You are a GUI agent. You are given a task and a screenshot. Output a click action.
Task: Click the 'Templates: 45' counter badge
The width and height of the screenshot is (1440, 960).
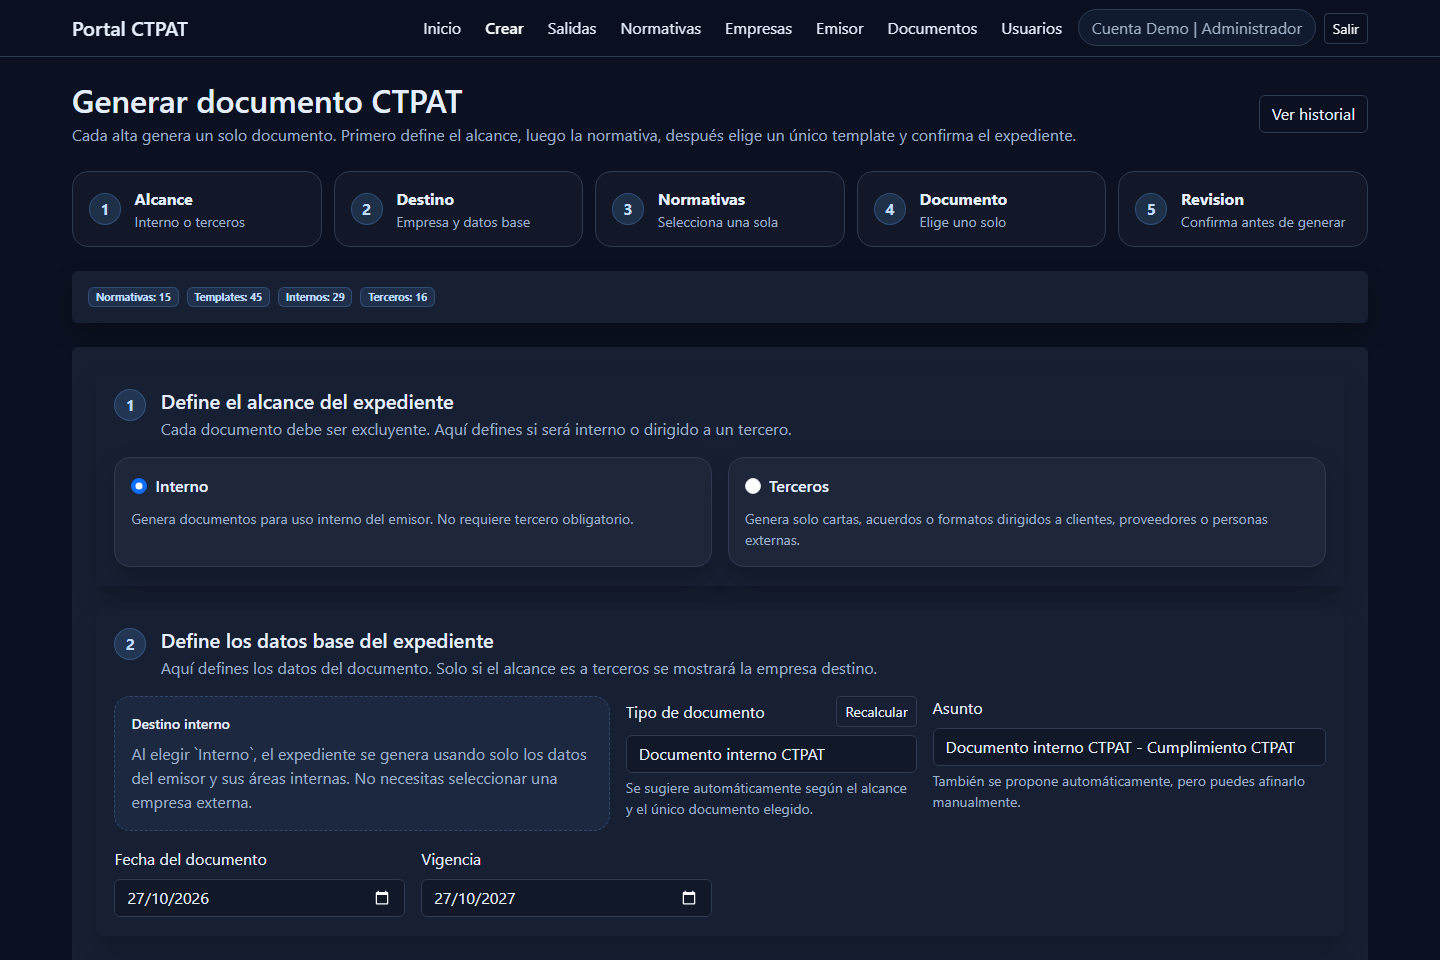pos(228,297)
